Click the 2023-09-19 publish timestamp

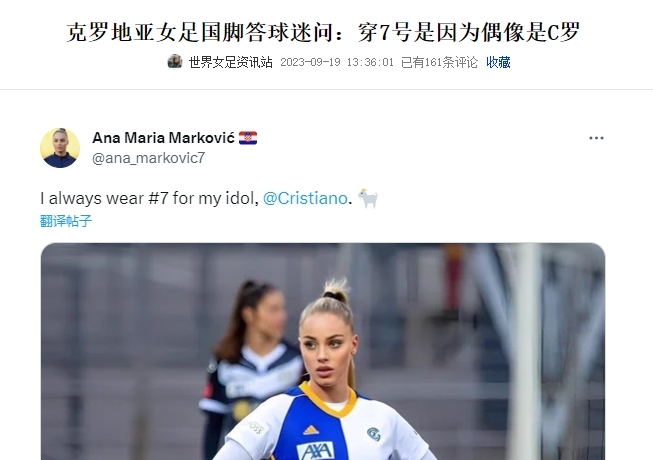click(337, 62)
